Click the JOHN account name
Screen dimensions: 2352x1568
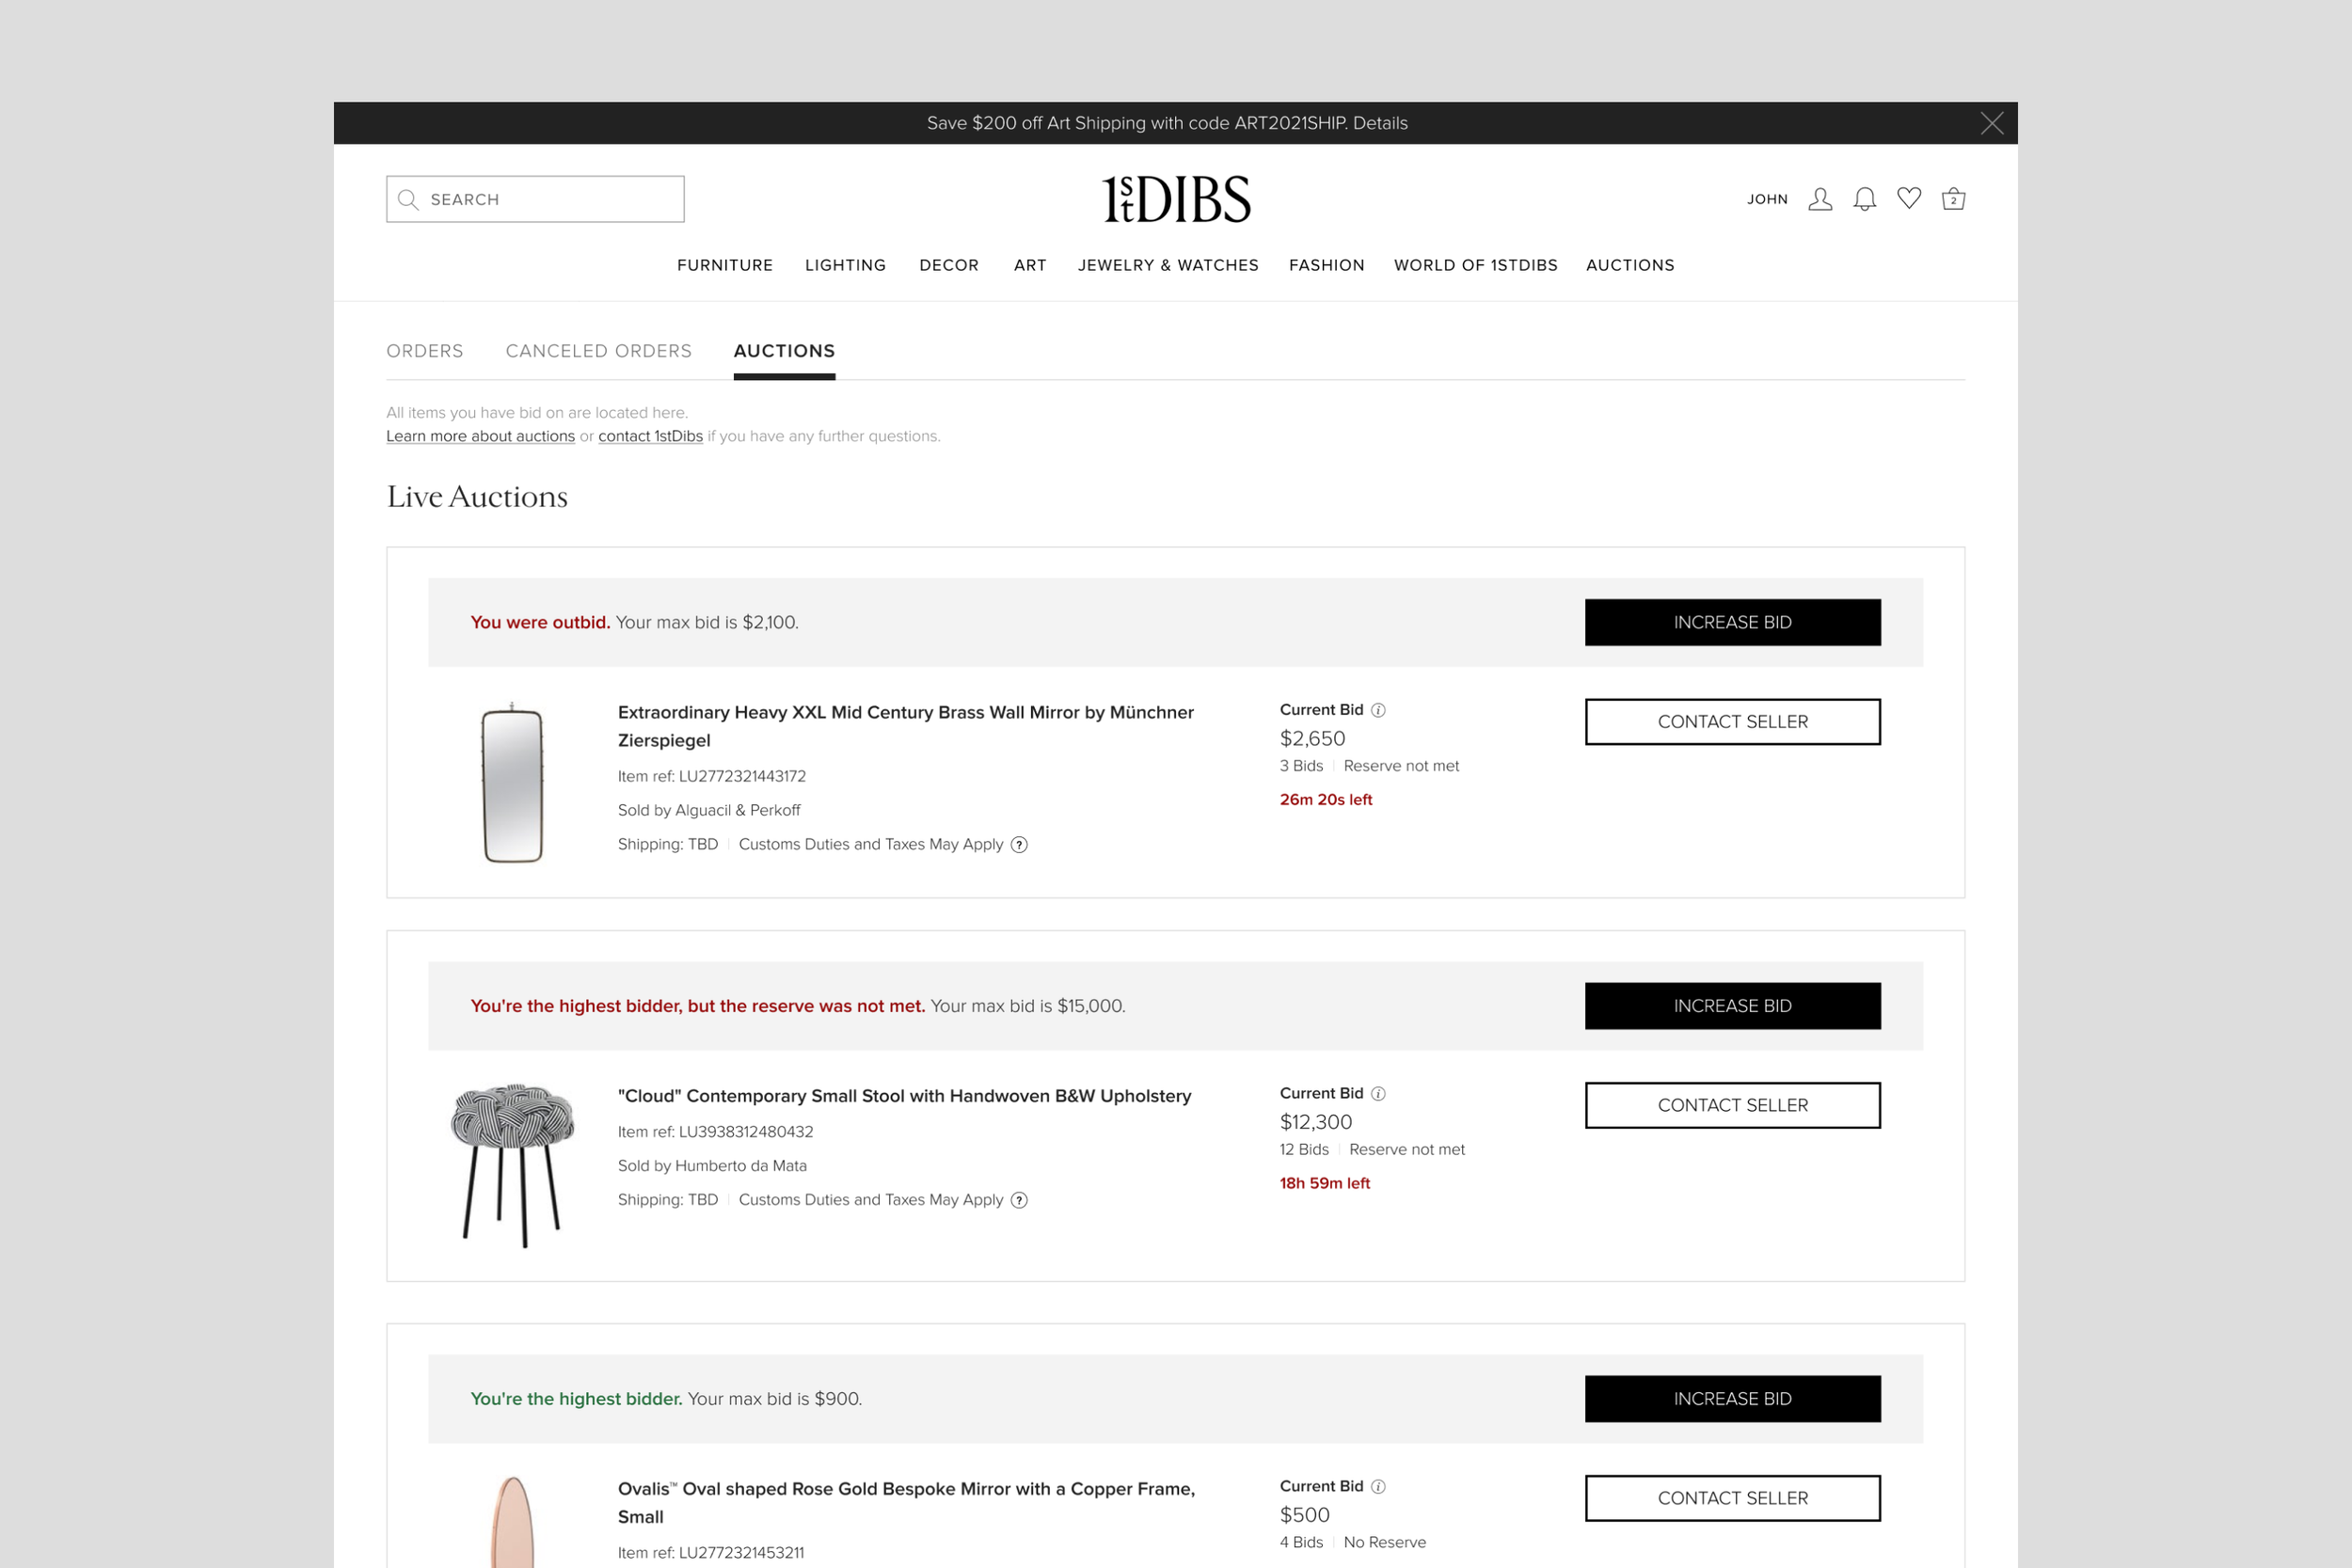click(x=1767, y=199)
